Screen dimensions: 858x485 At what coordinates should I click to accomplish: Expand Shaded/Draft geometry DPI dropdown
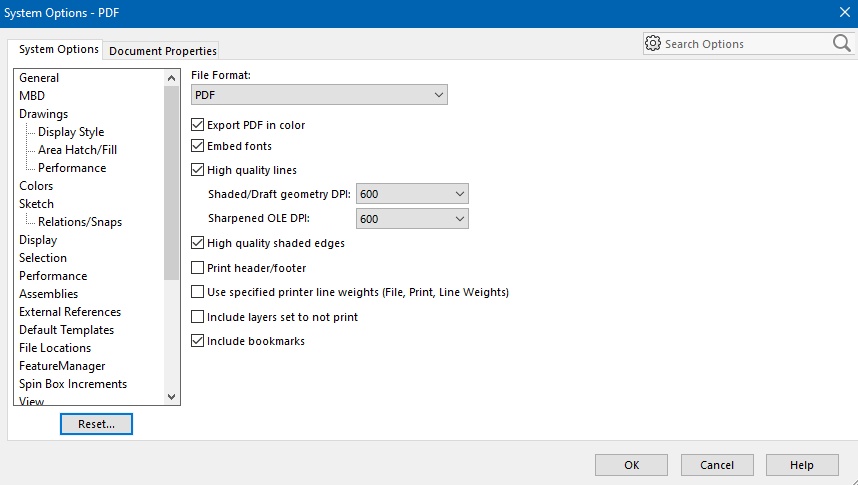pyautogui.click(x=412, y=194)
